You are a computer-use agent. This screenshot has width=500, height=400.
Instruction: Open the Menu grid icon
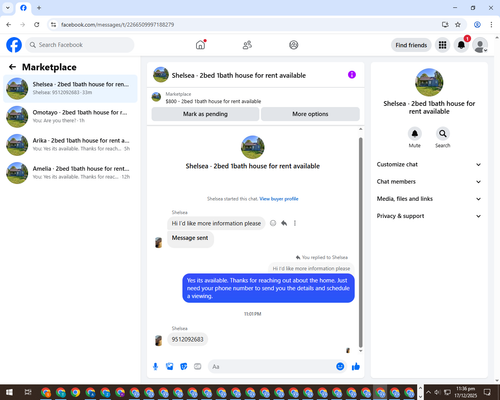point(442,45)
